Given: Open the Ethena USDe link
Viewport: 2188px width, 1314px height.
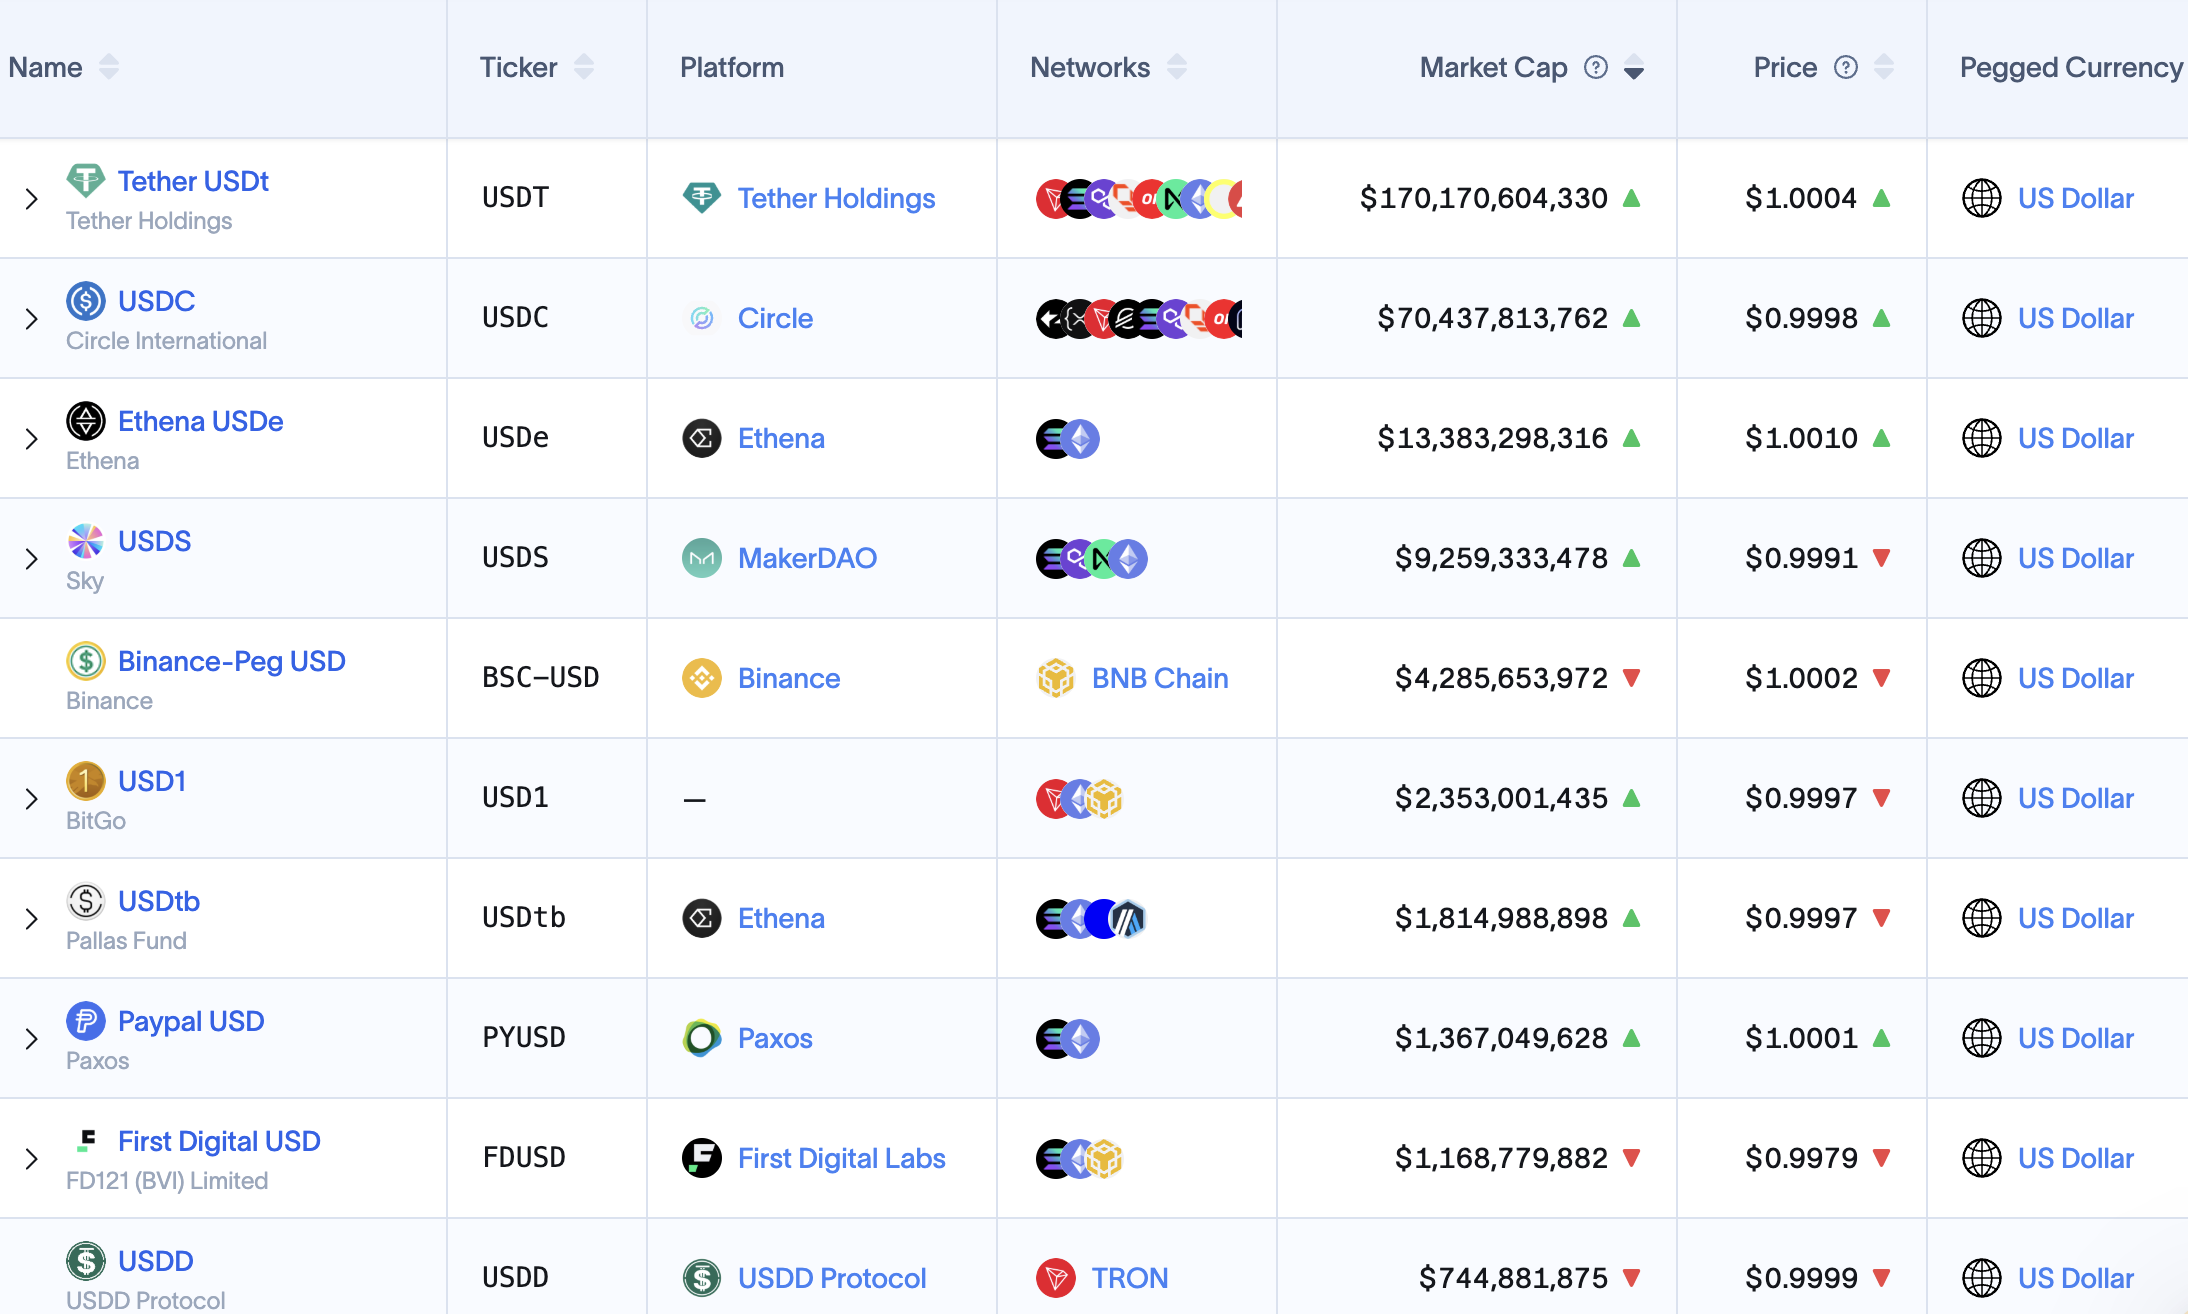Looking at the screenshot, I should click(x=199, y=421).
